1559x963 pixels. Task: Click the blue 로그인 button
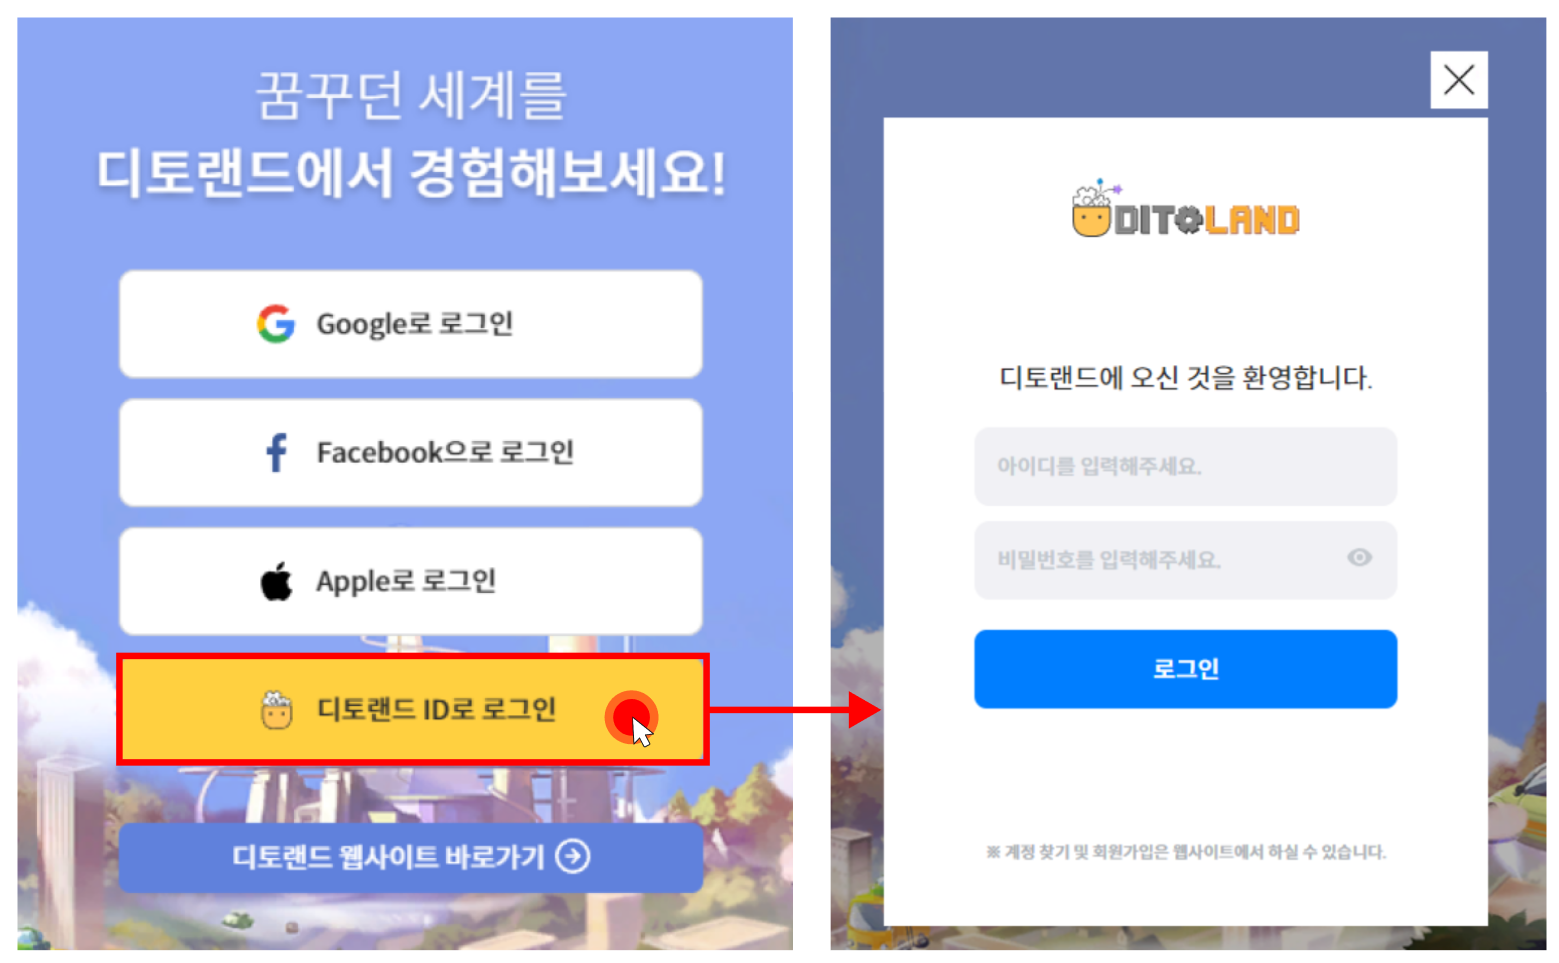click(1185, 669)
